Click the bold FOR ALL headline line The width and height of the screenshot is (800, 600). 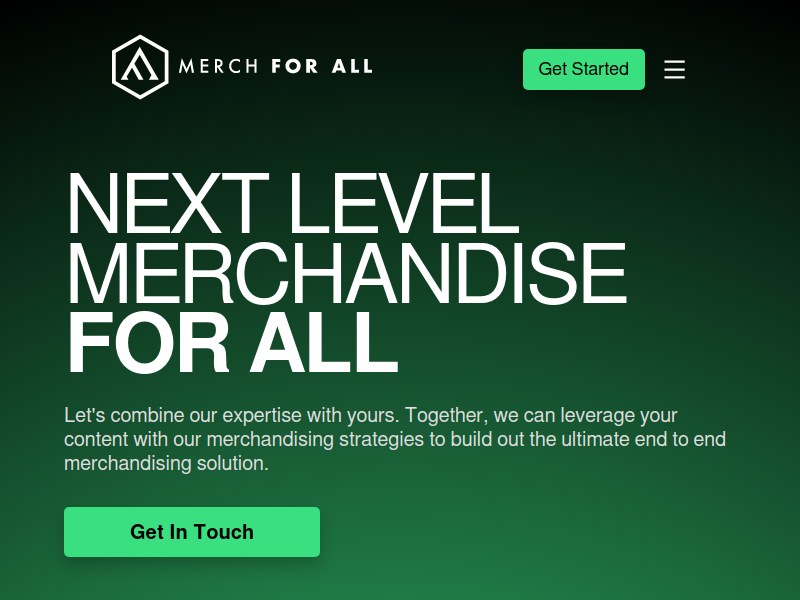click(x=232, y=342)
